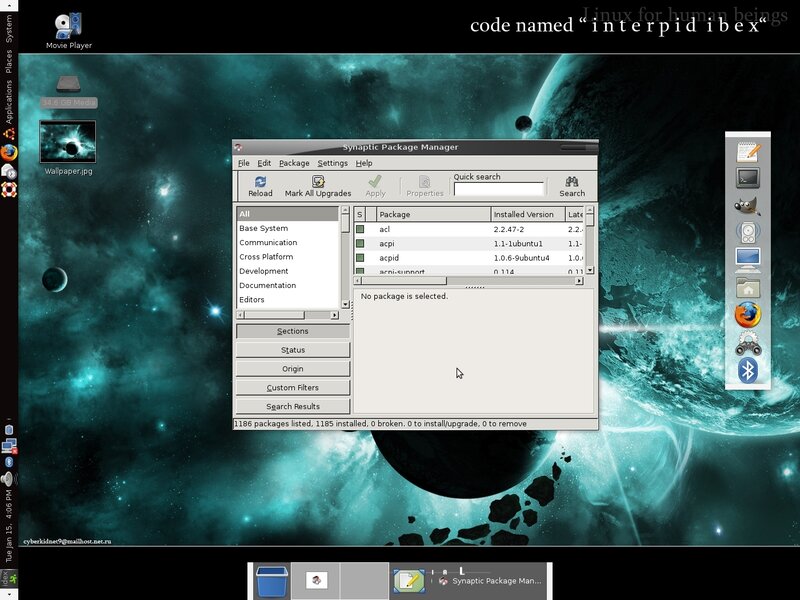The image size is (800, 600).
Task: Click the Synaptic window title bar icon
Action: 238,147
